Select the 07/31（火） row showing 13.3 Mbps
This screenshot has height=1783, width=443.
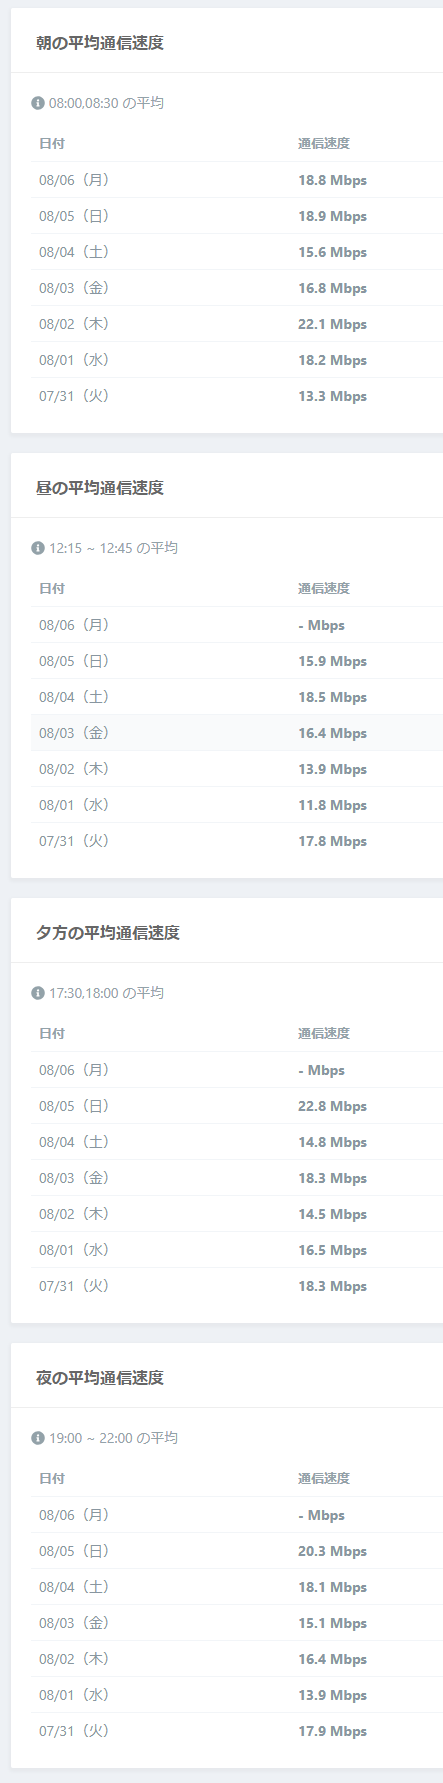pyautogui.click(x=237, y=396)
